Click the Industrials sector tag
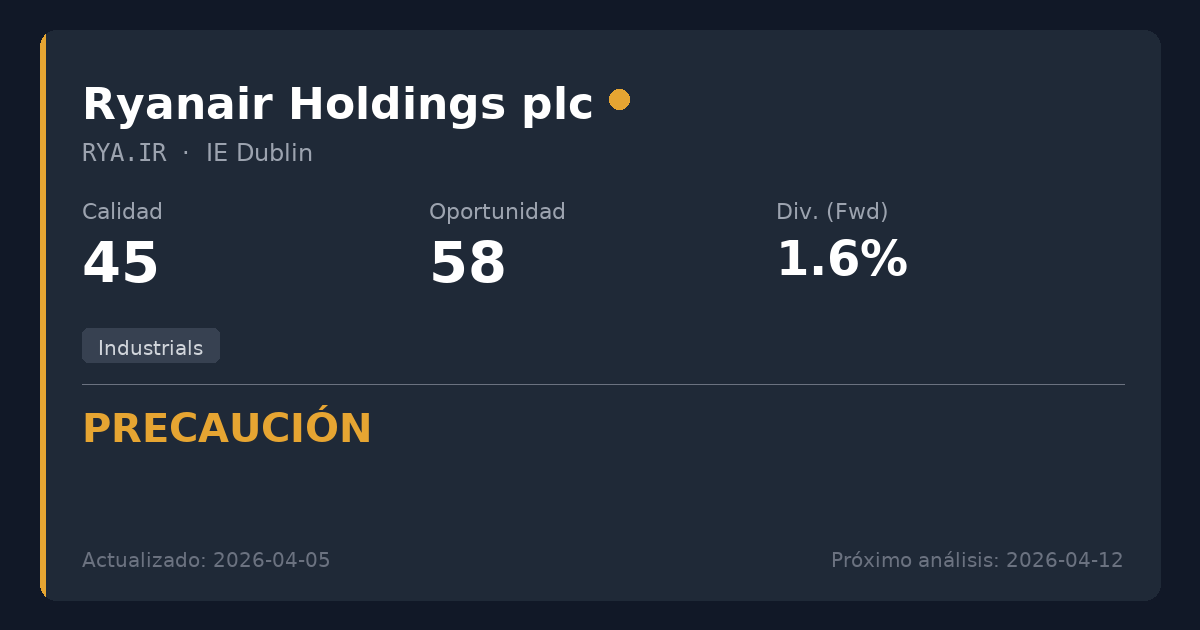 [150, 347]
